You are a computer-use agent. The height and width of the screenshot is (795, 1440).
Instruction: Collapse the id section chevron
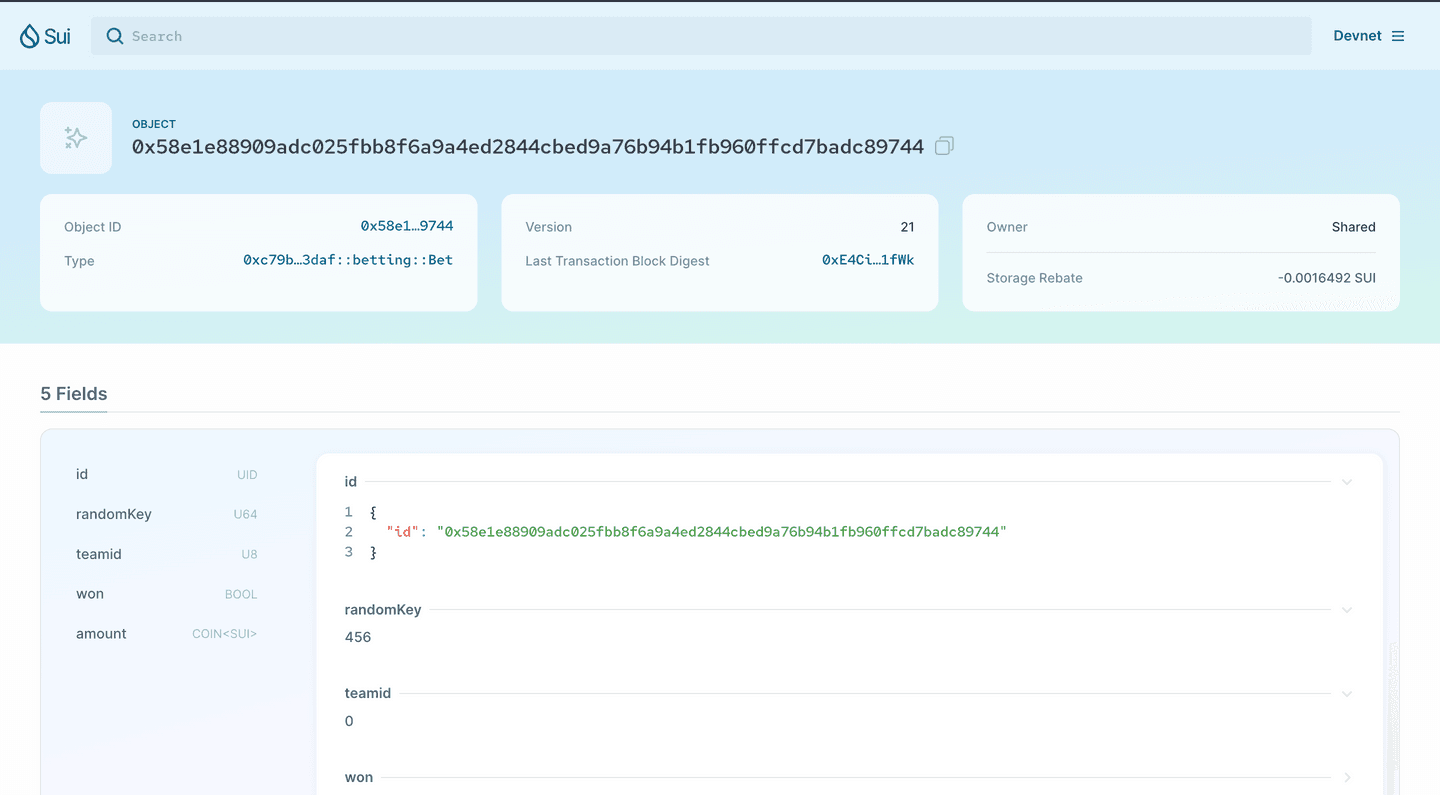point(1347,482)
